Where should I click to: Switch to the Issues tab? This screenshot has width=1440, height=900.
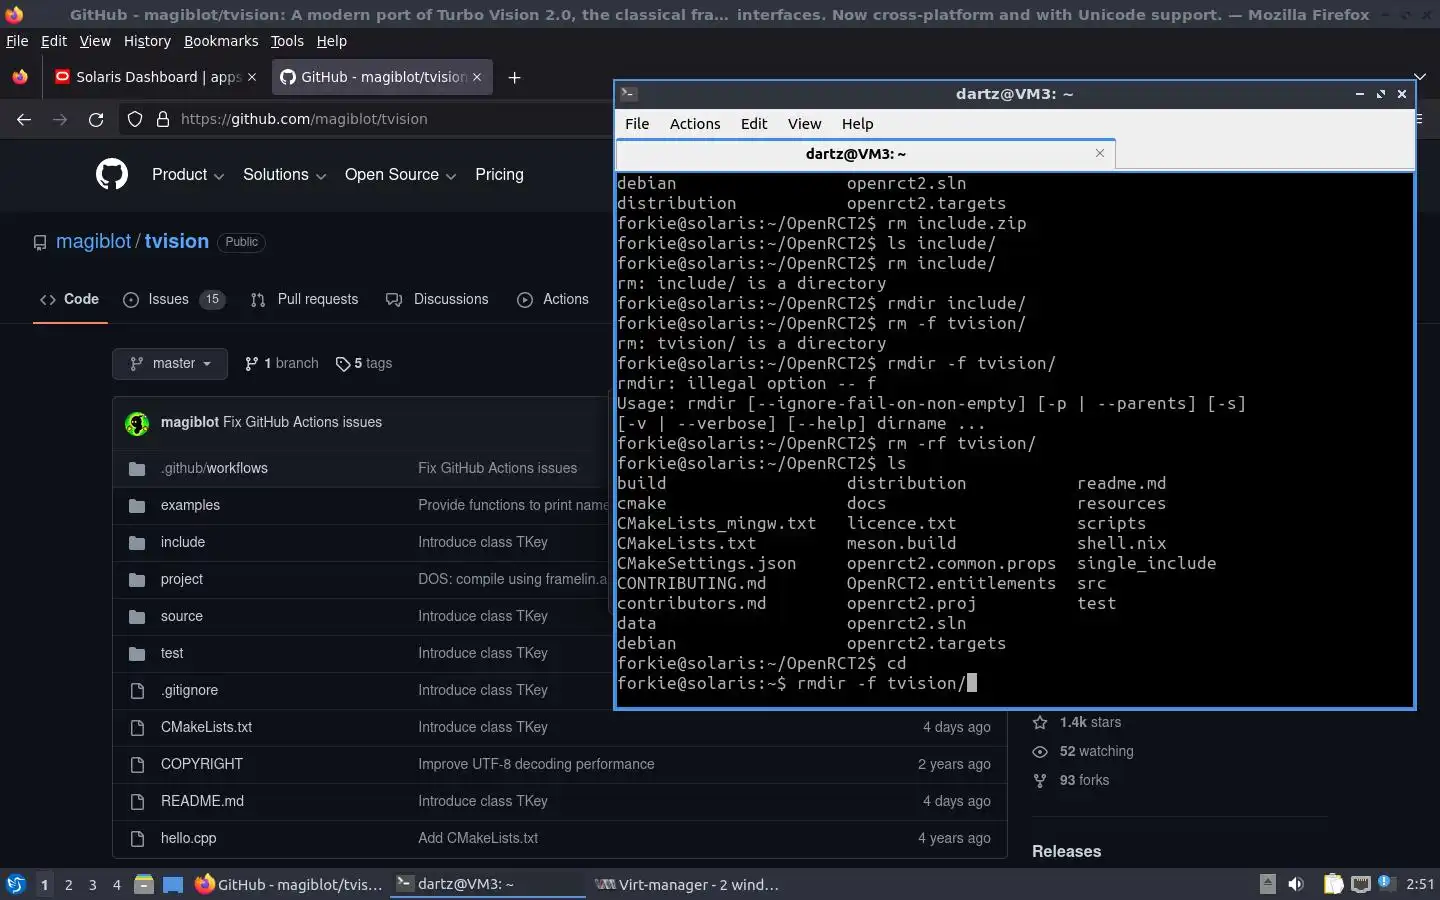pos(174,299)
